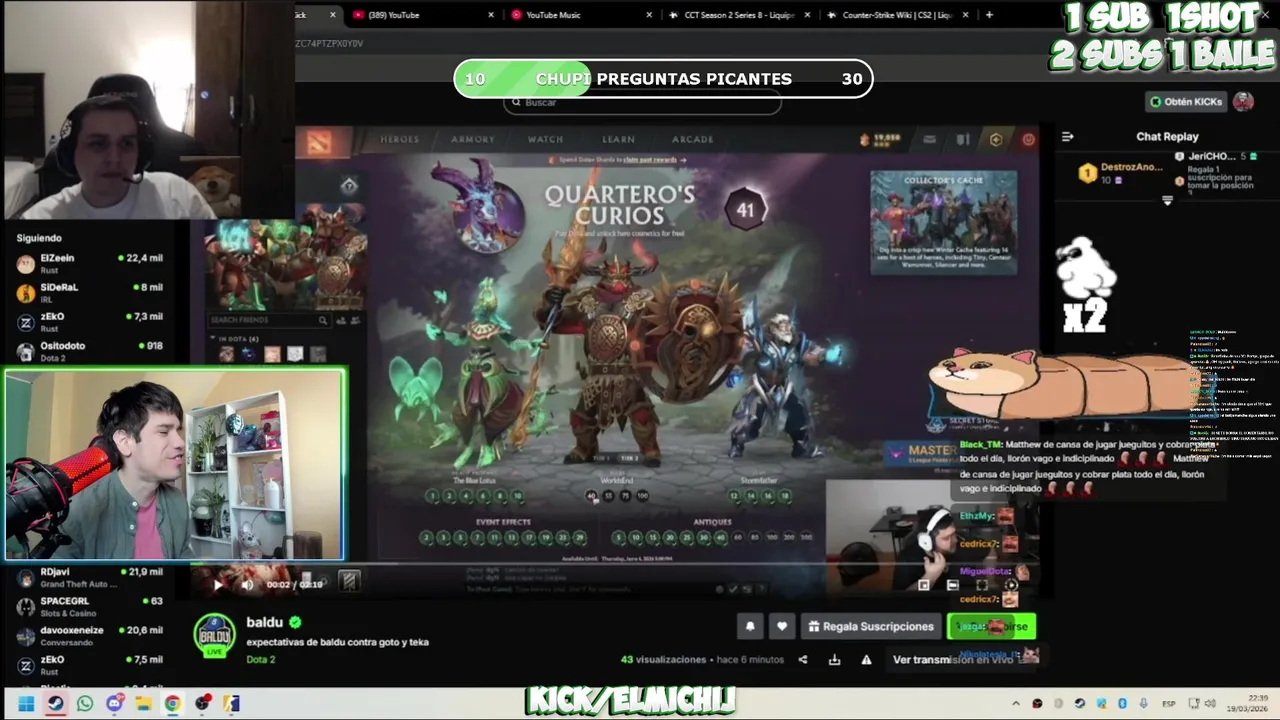Click the report warning triangle icon
This screenshot has height=720, width=1280.
(x=866, y=659)
